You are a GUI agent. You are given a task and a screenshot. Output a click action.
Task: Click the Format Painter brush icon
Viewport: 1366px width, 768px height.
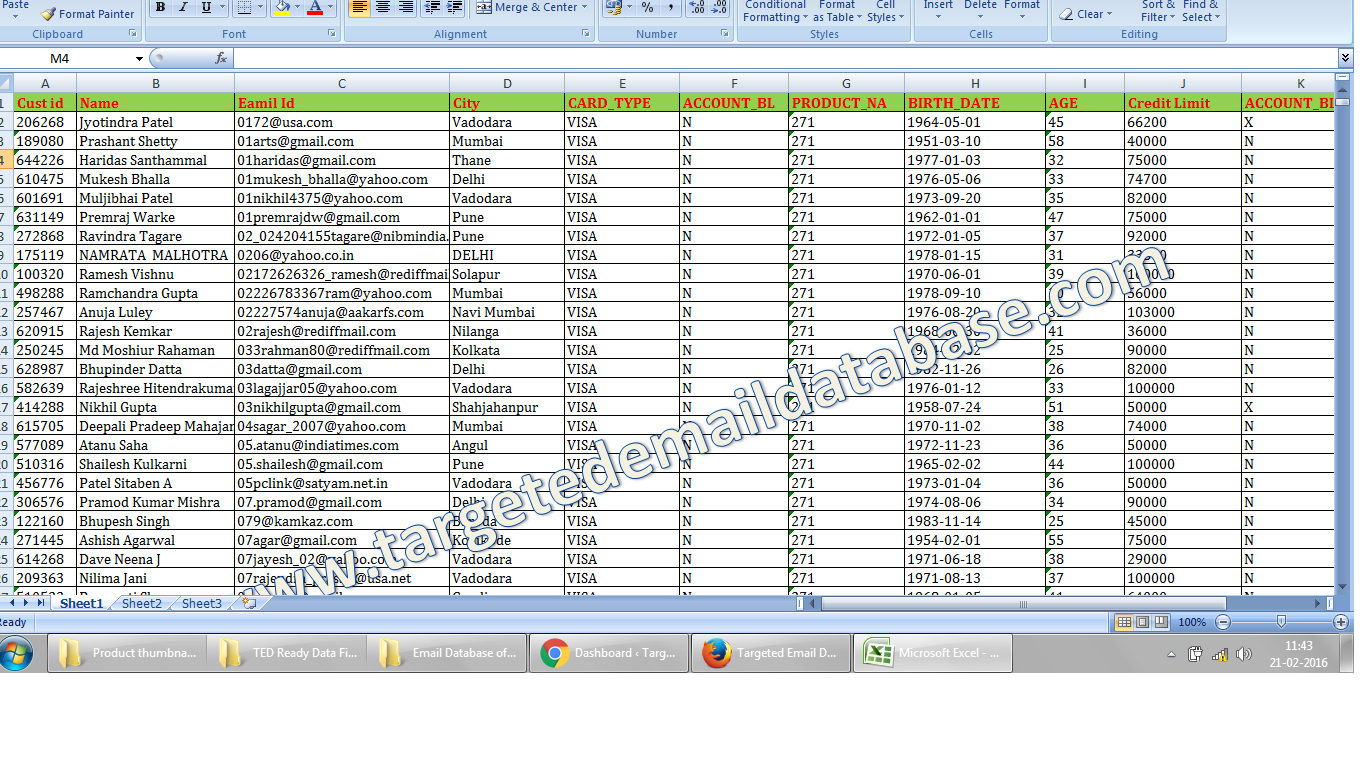coord(48,14)
